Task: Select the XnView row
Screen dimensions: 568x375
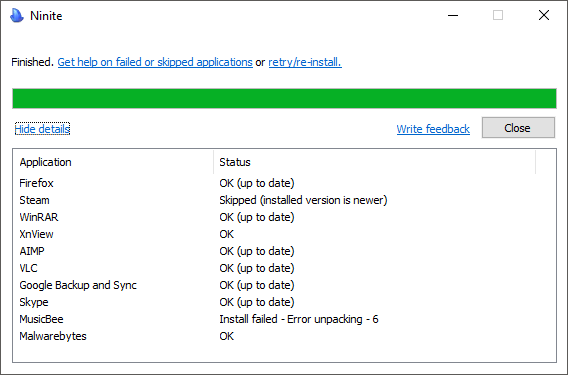Action: (x=284, y=234)
